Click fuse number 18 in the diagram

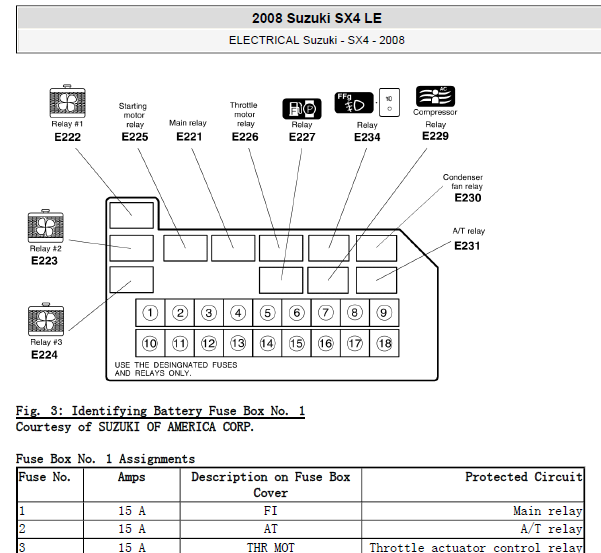click(x=384, y=343)
